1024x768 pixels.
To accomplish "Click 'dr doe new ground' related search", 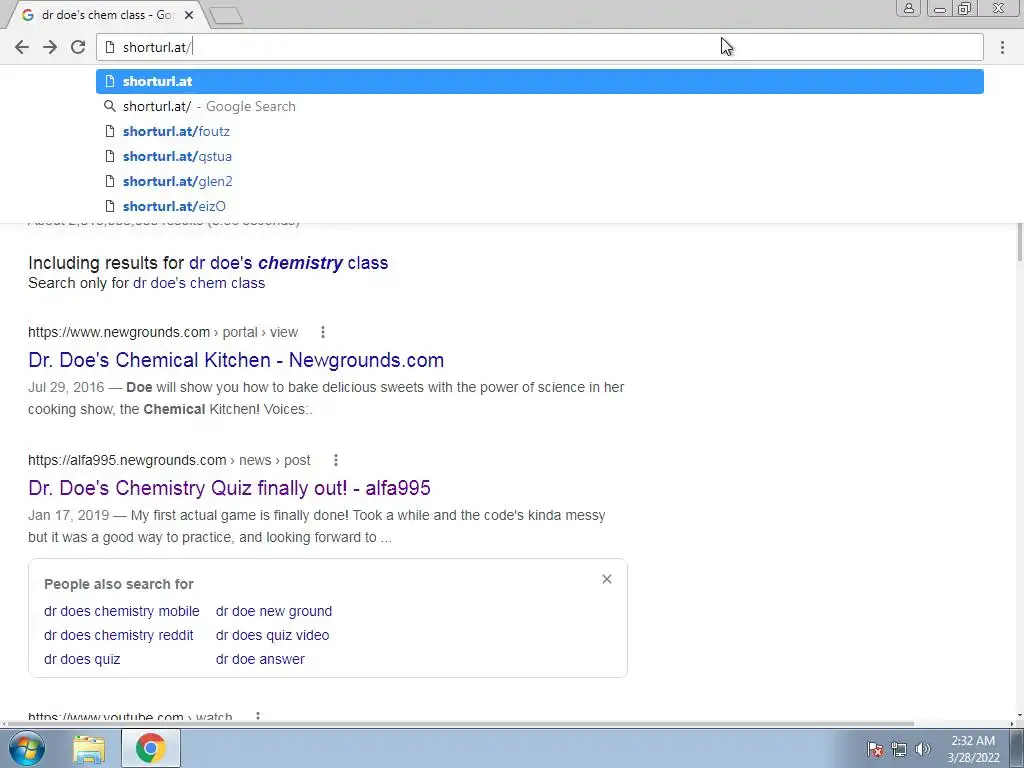I will [274, 611].
